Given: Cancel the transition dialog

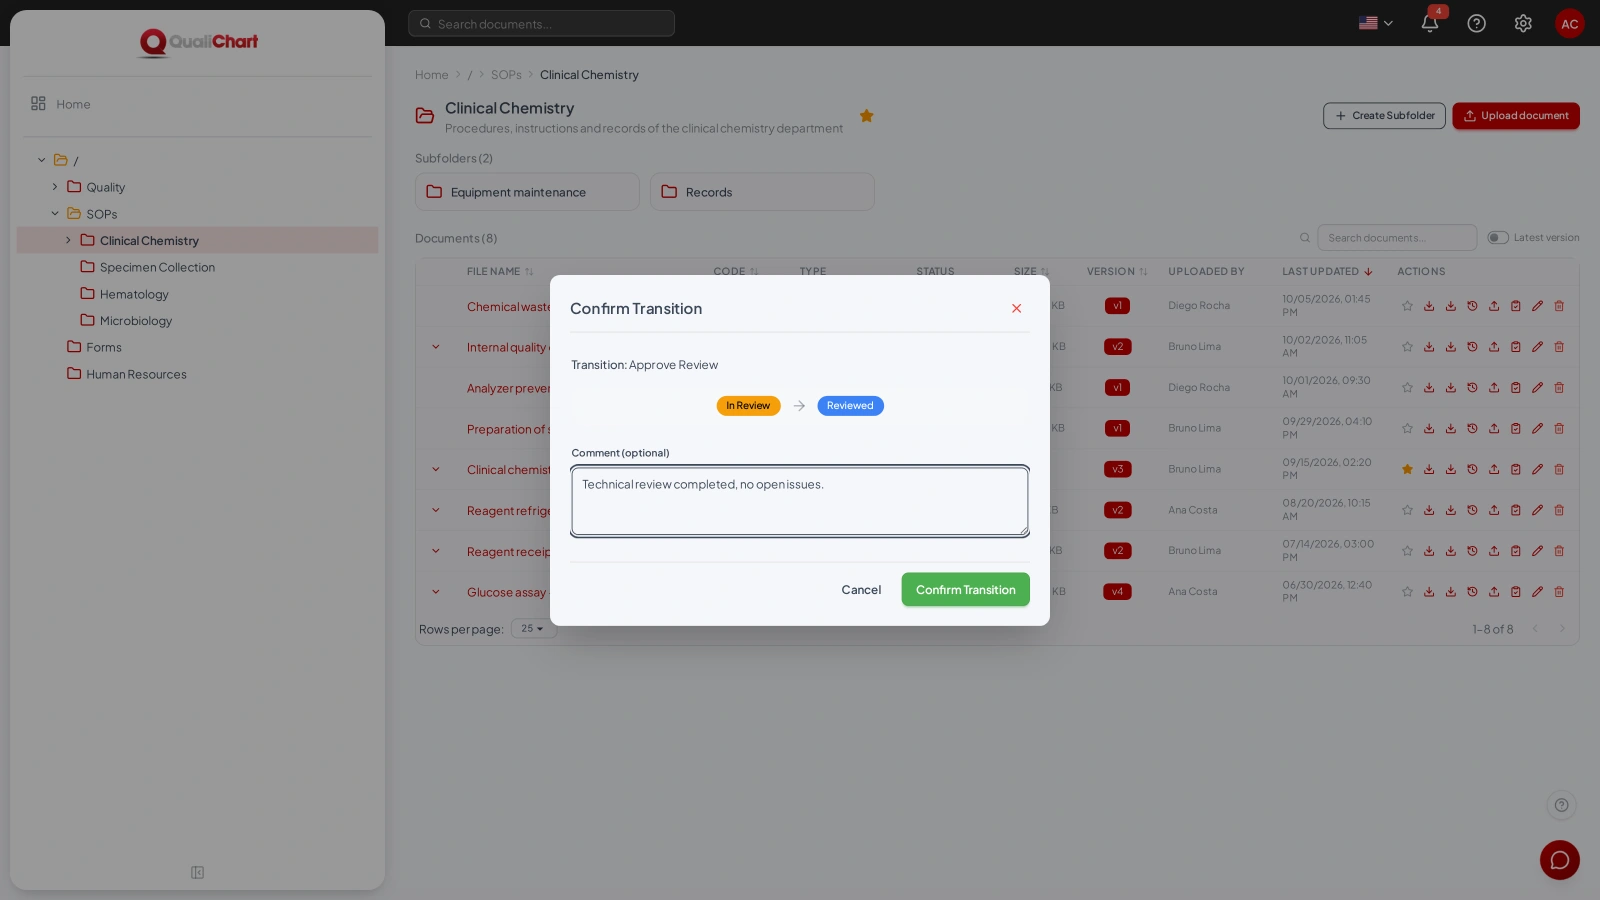Looking at the screenshot, I should [x=861, y=590].
